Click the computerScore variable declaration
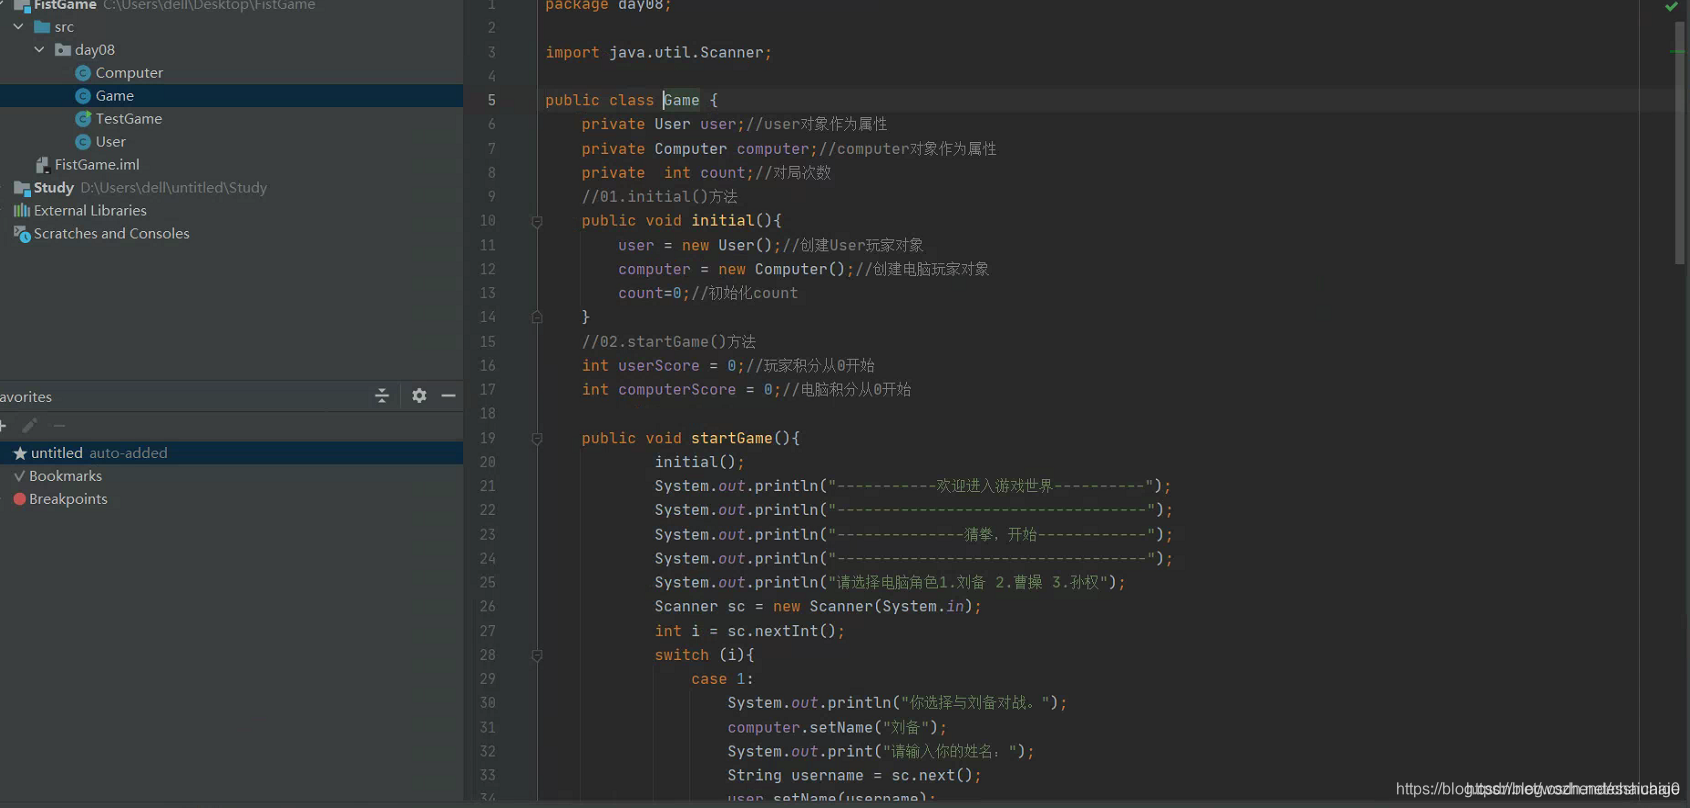This screenshot has width=1690, height=808. pyautogui.click(x=677, y=390)
